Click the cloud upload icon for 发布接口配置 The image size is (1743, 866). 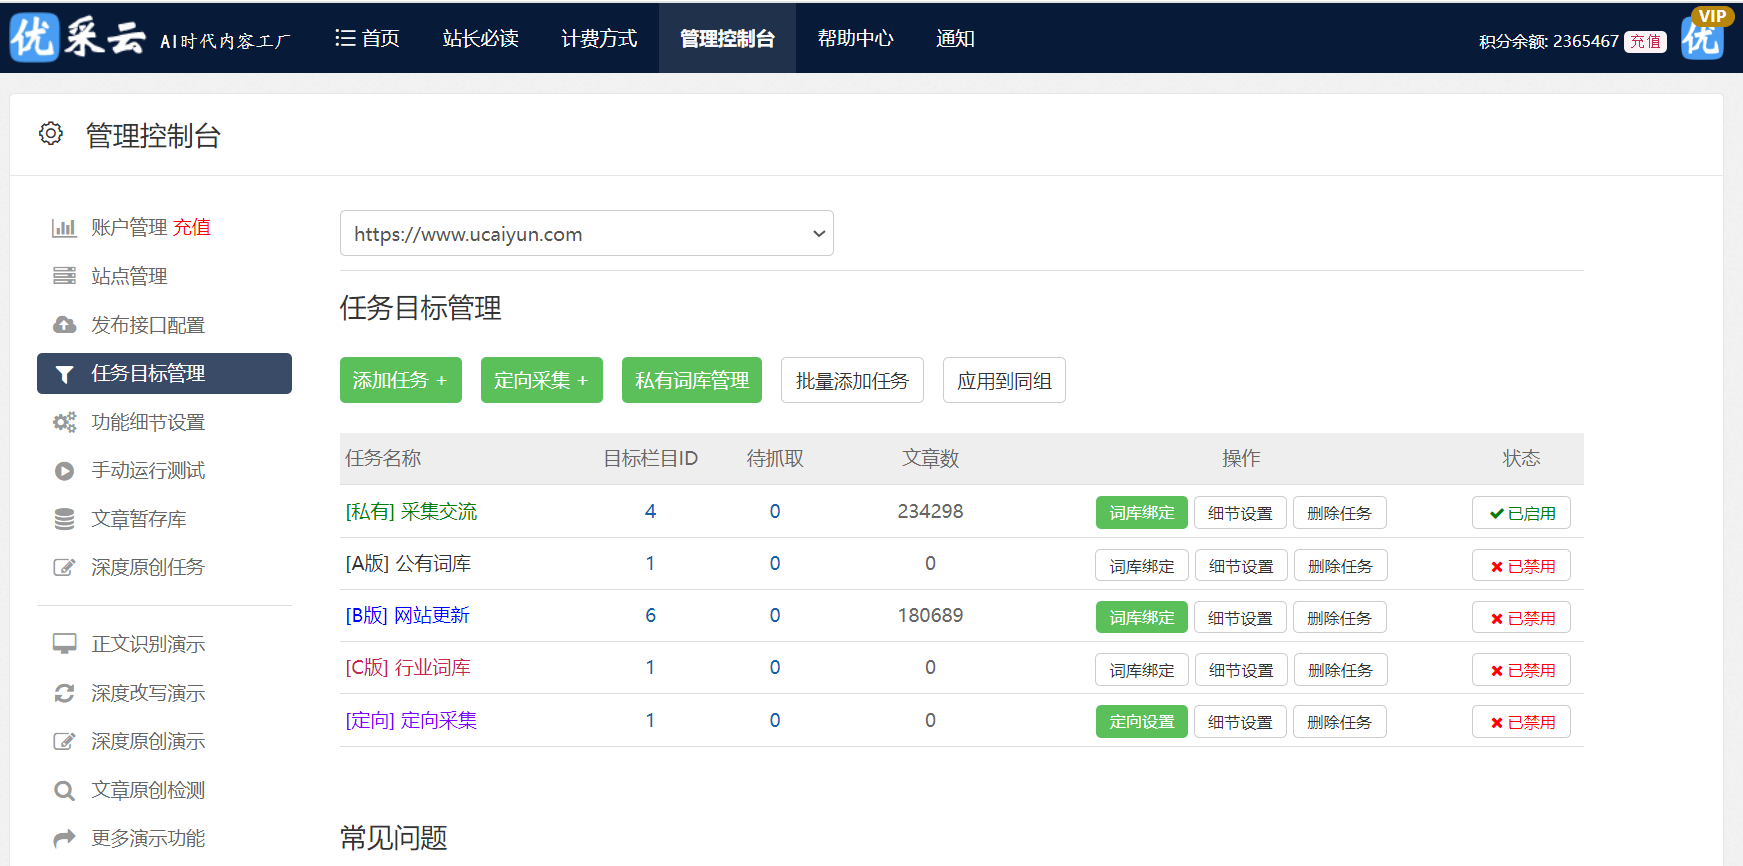64,325
